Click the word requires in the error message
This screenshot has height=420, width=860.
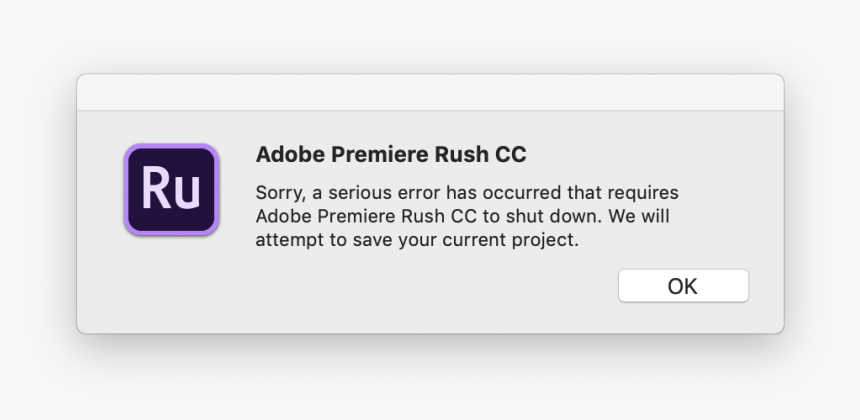click(x=644, y=192)
